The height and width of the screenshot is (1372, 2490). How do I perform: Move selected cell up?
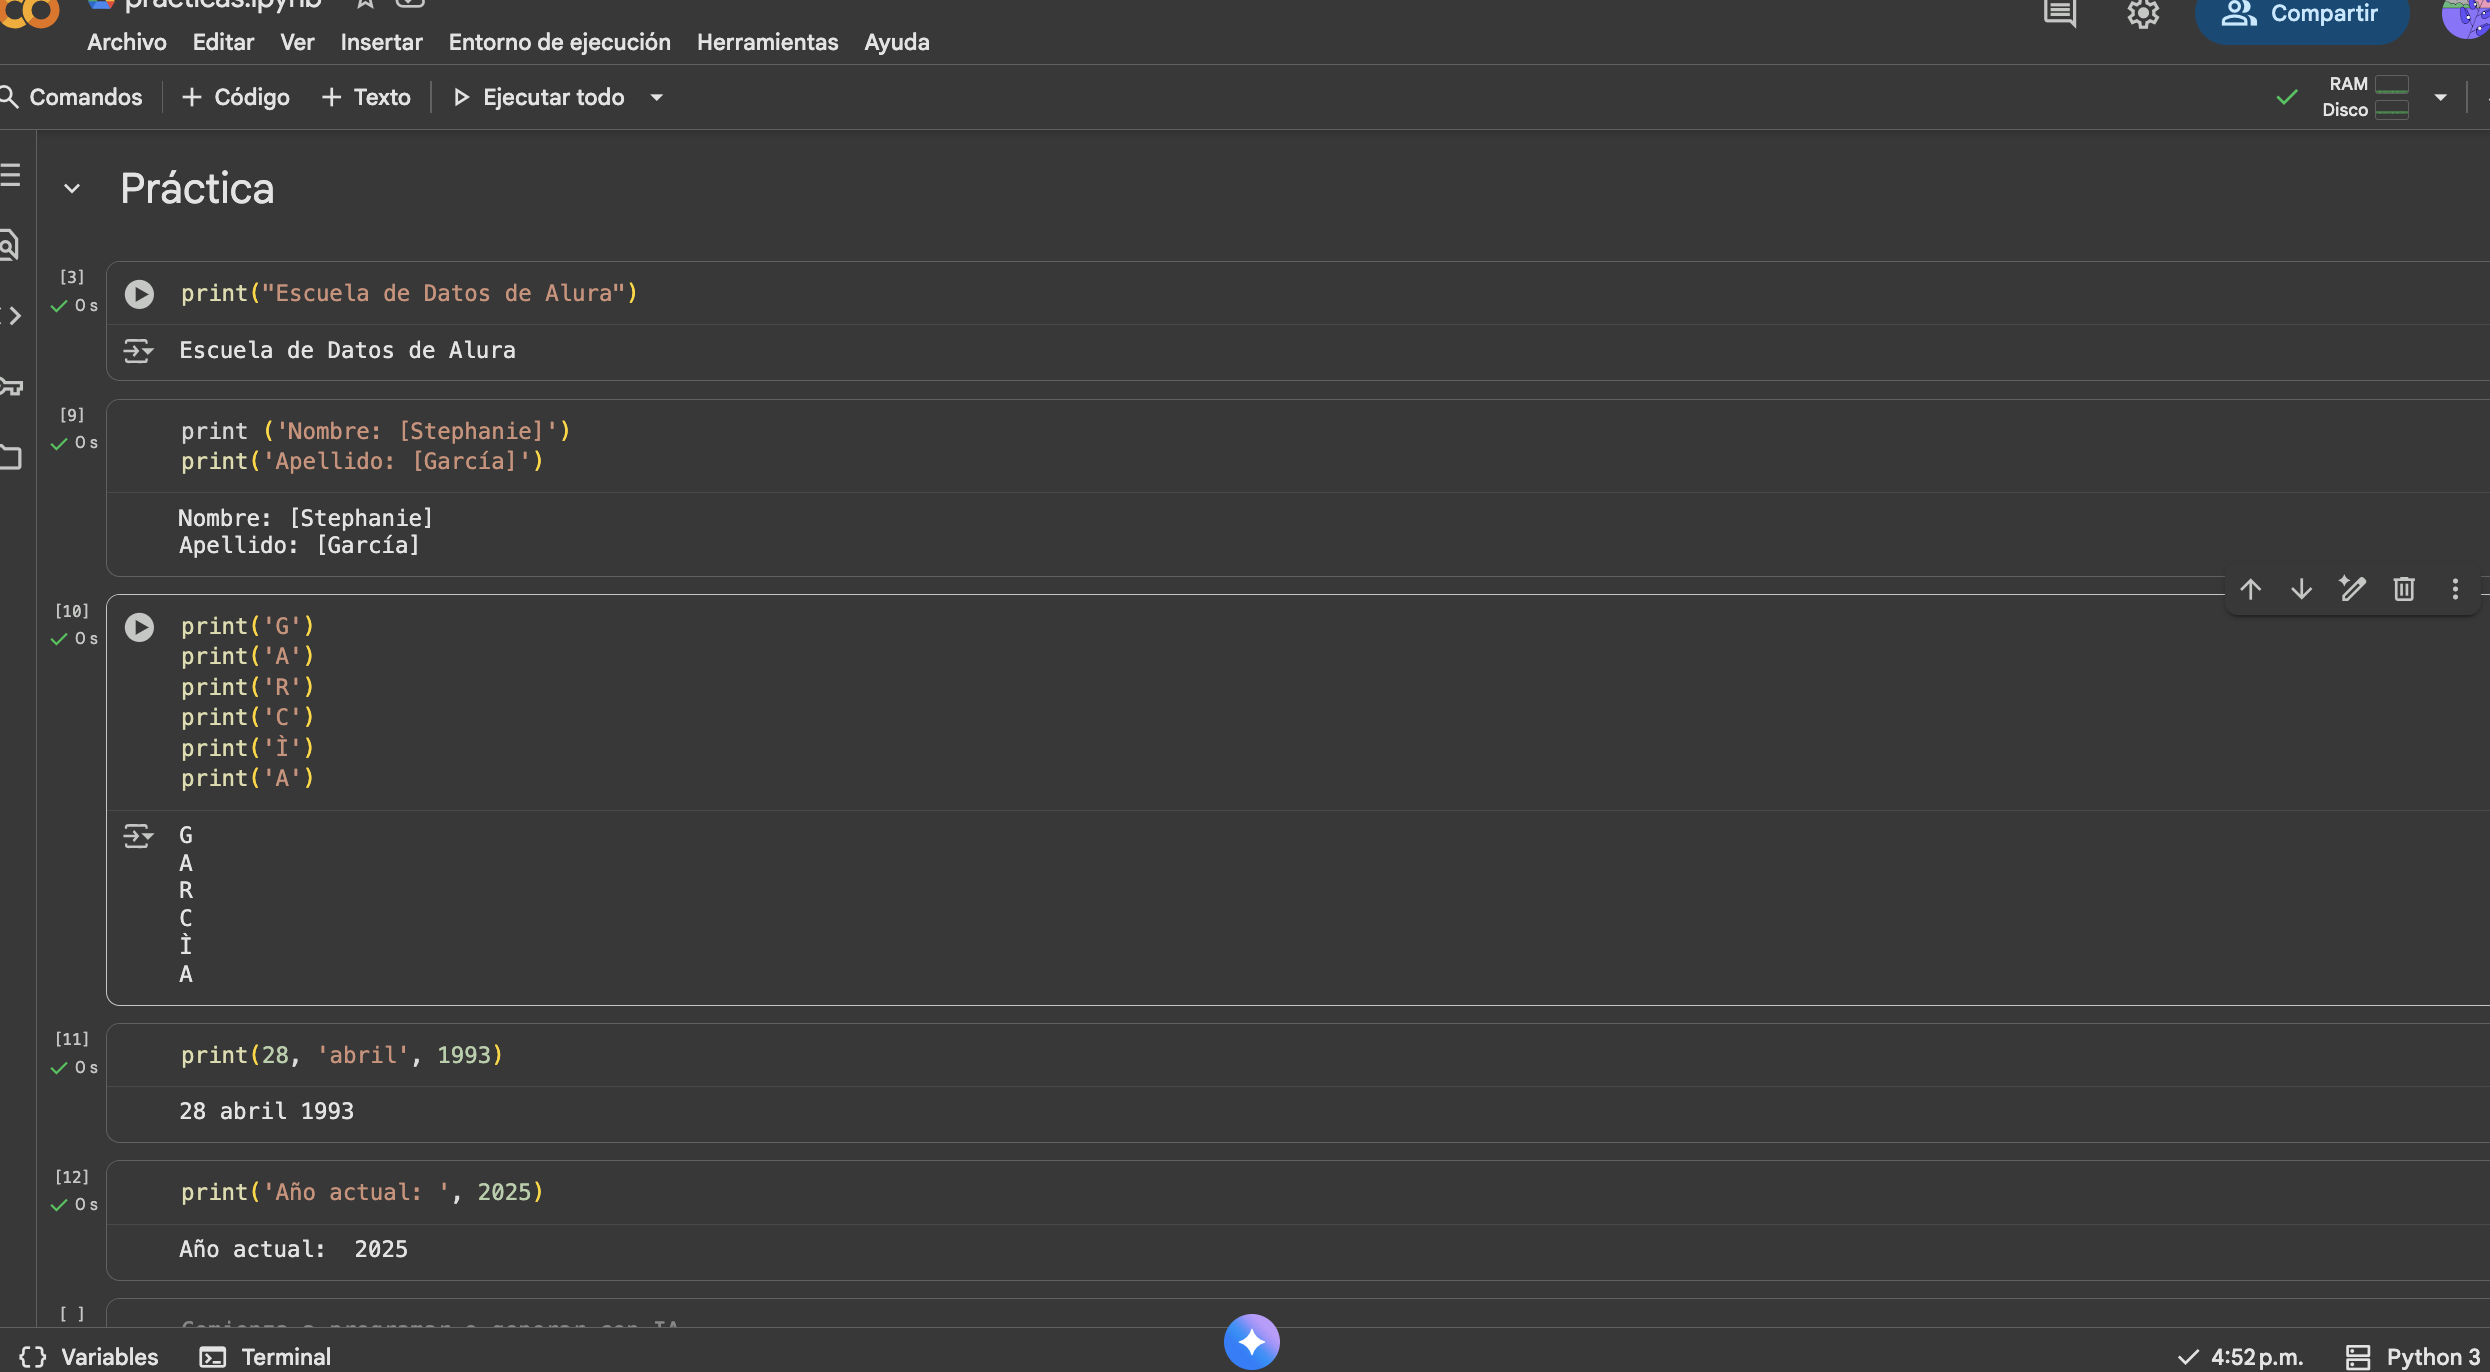[x=2250, y=589]
